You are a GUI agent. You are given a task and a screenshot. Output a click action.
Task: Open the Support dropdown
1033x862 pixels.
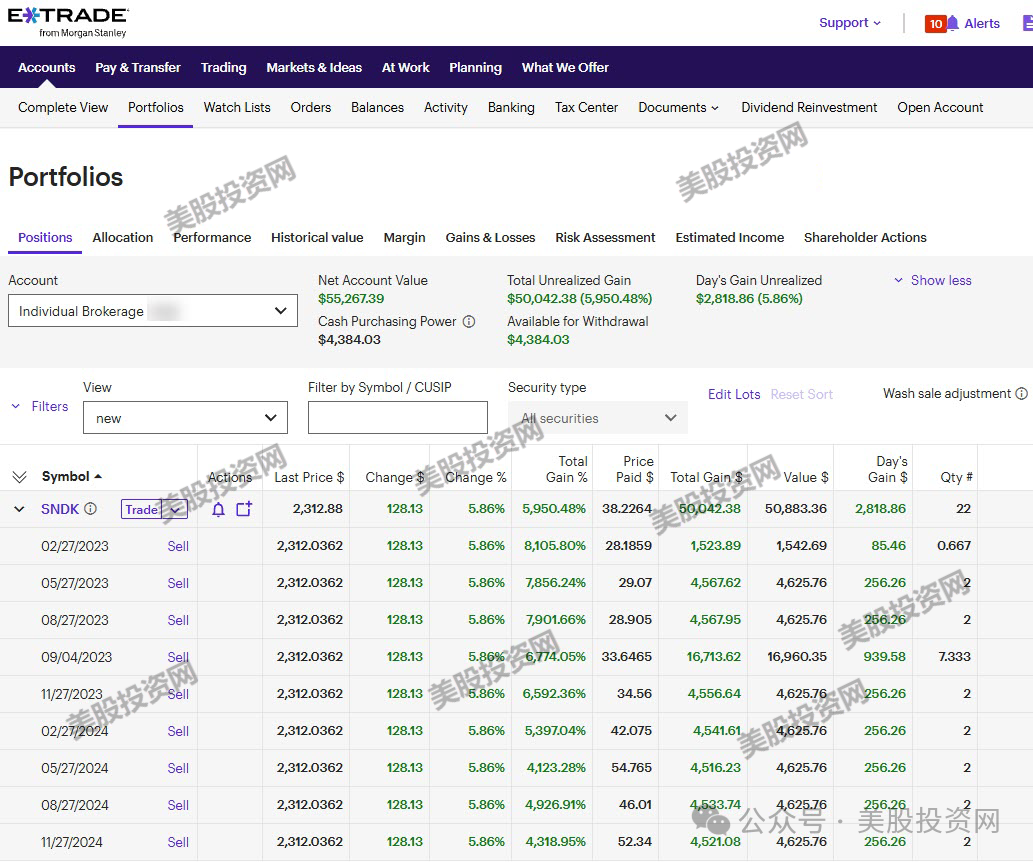[849, 23]
